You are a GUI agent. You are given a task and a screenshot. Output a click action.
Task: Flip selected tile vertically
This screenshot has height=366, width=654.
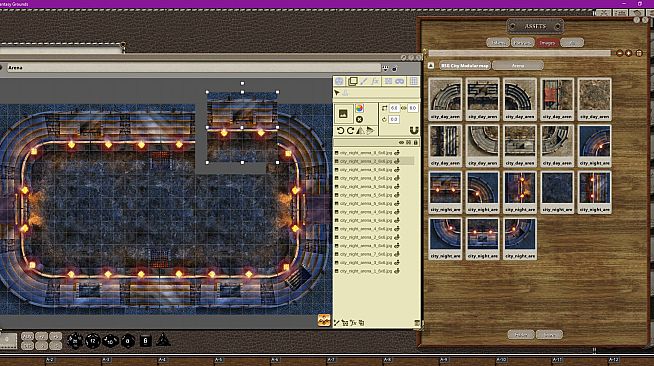click(x=370, y=131)
